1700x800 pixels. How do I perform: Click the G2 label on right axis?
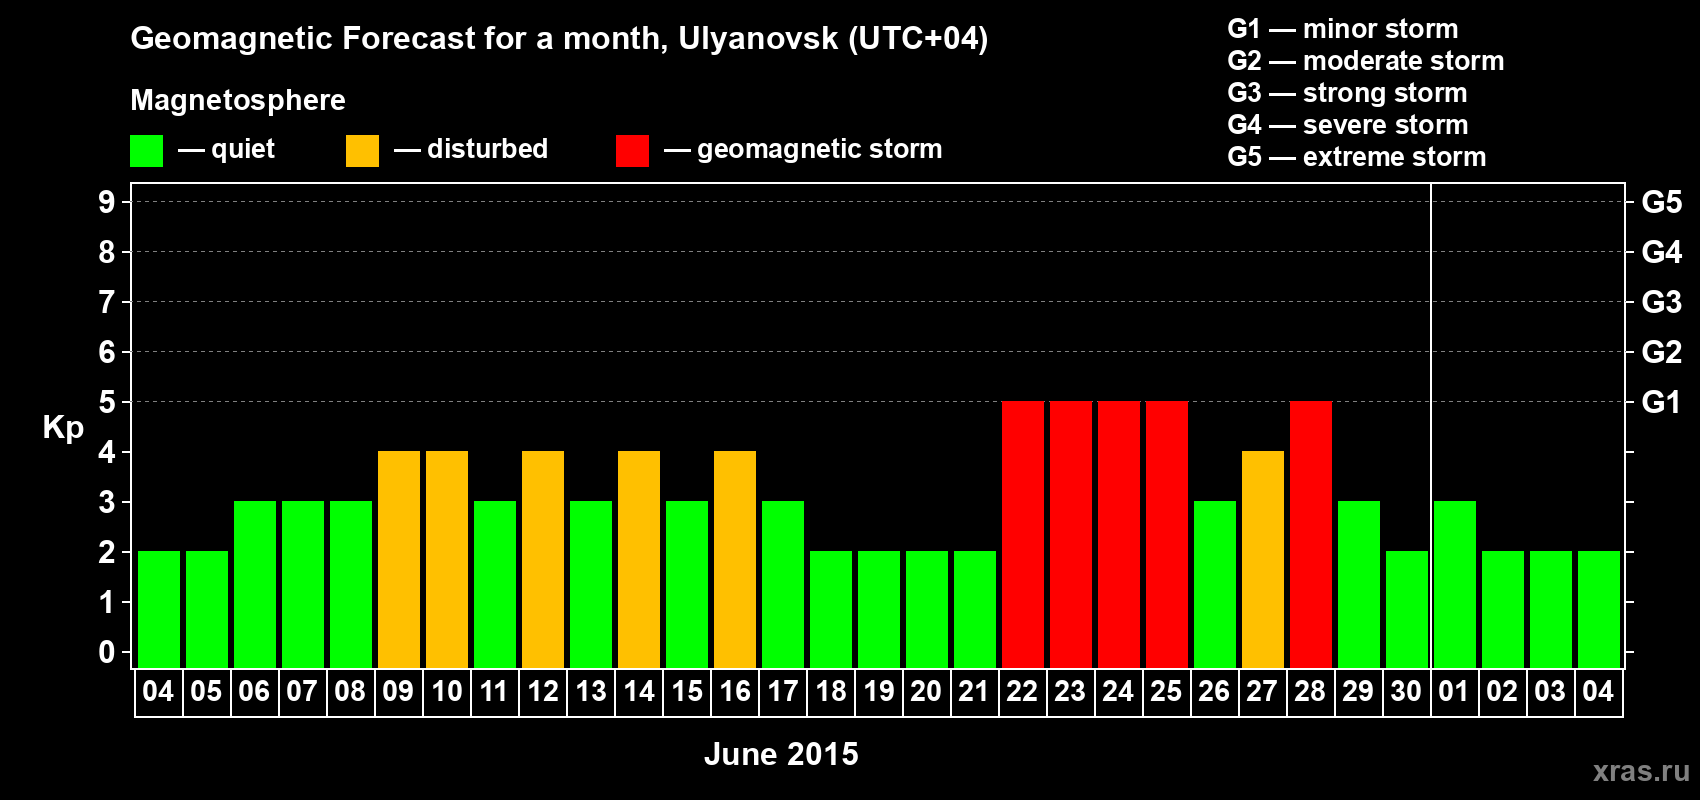coord(1661,352)
